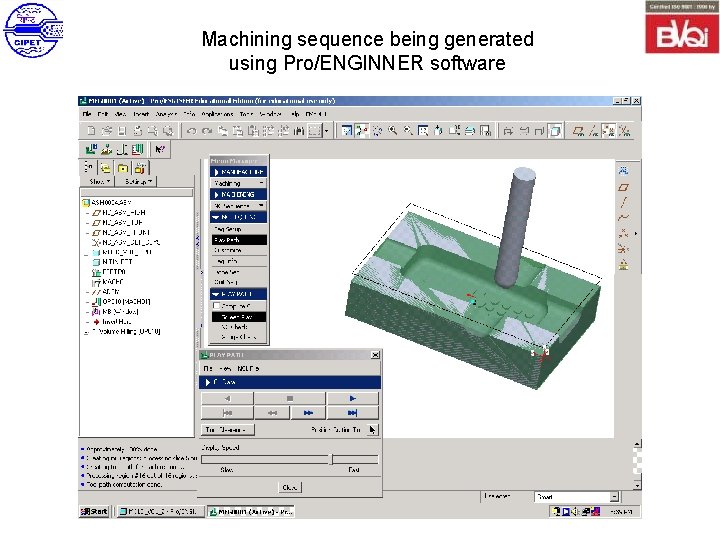Viewport: 720px width, 540px height.
Task: Switch to the no hidden display style
Action: click(540, 131)
